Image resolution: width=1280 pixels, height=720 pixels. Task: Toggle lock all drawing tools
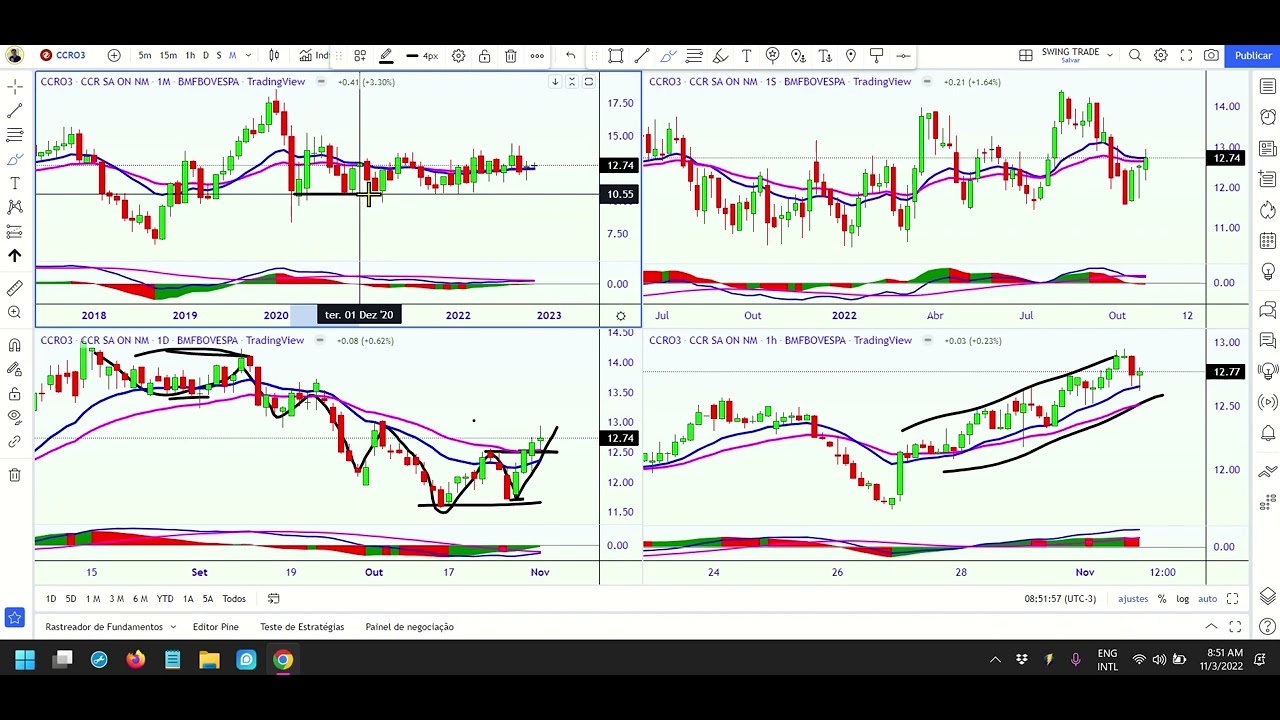[x=15, y=393]
